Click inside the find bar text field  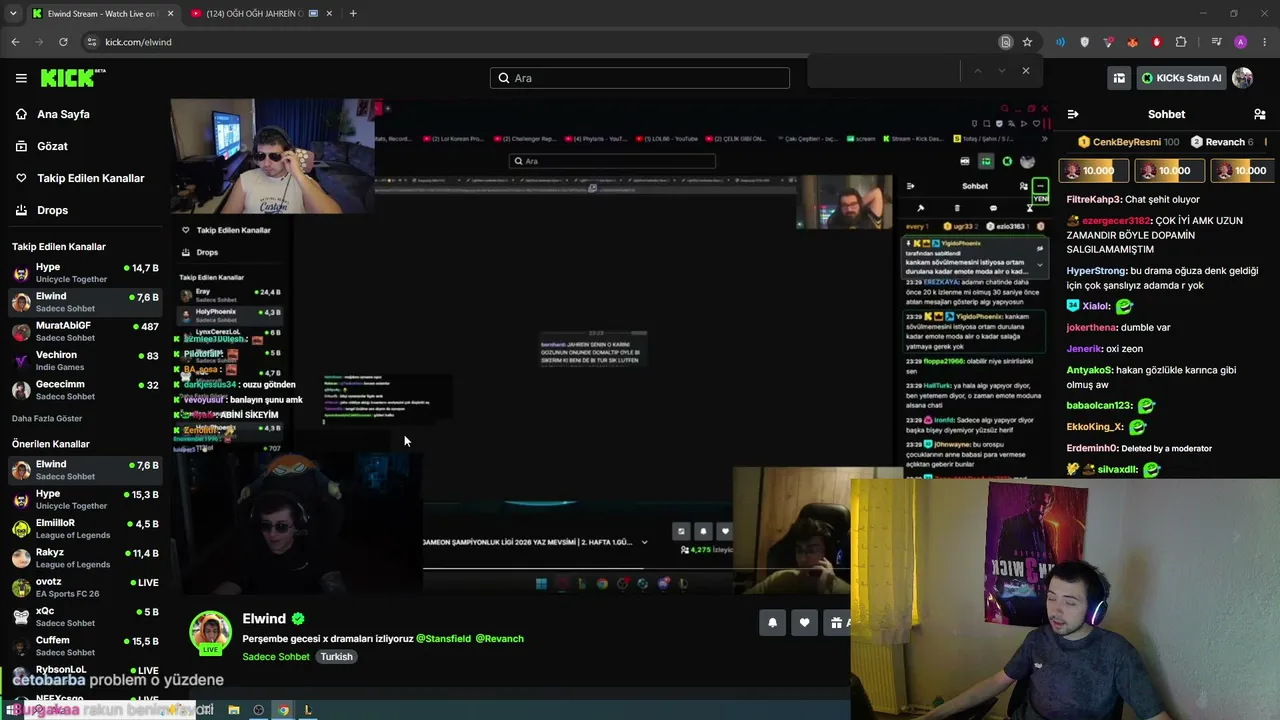pyautogui.click(x=883, y=71)
